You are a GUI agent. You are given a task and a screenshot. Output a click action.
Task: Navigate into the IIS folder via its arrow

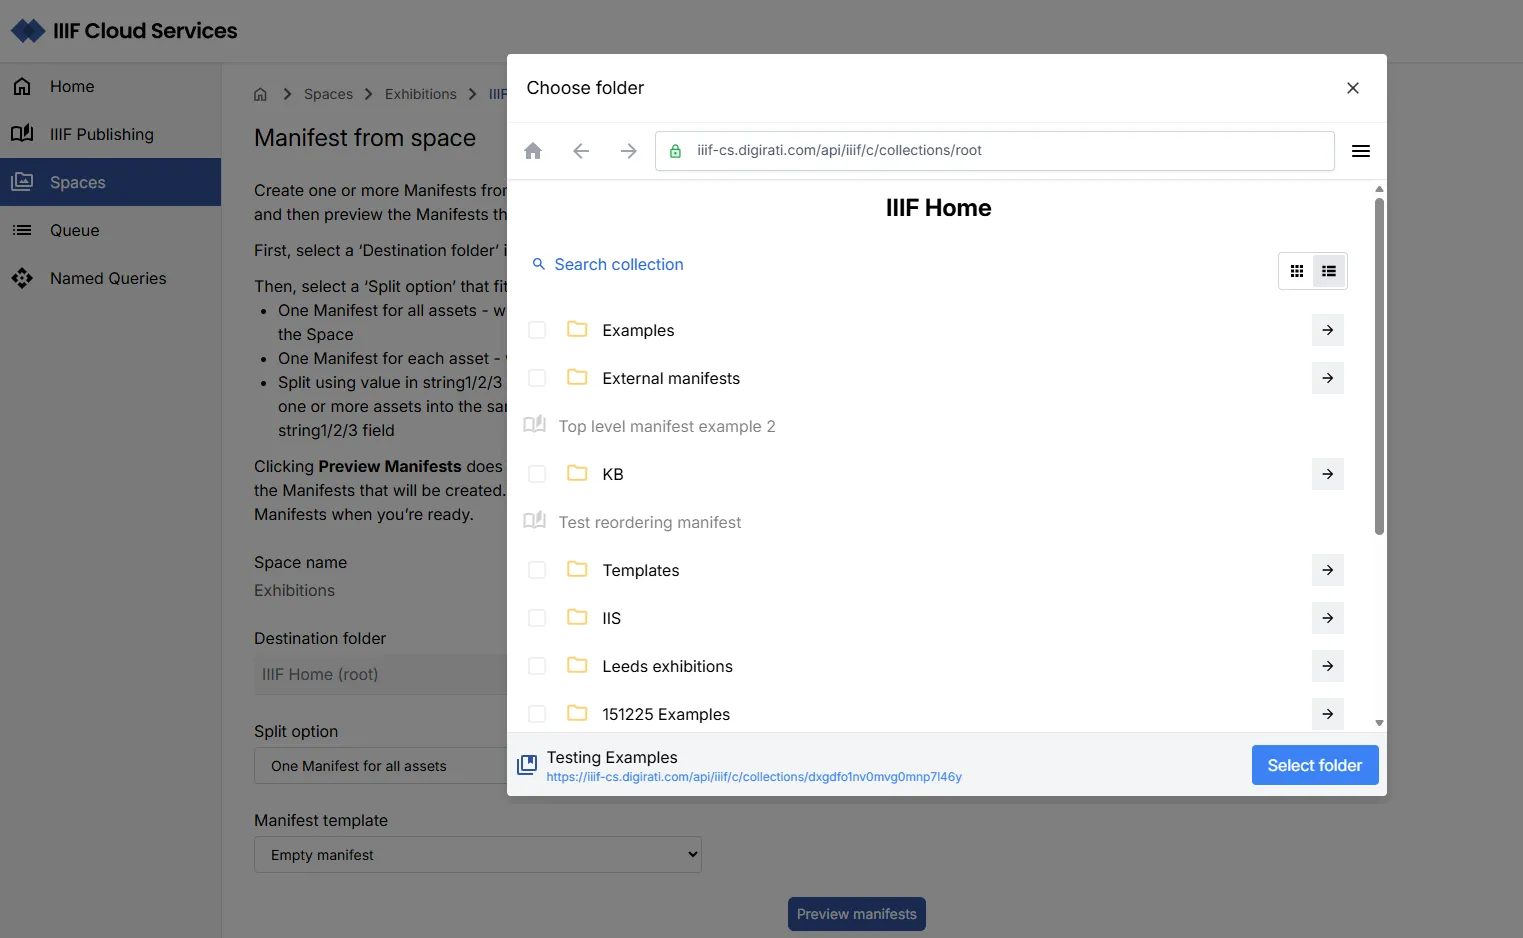tap(1328, 618)
